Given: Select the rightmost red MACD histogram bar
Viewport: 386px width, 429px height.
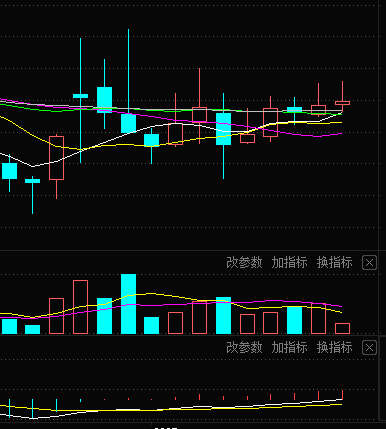Looking at the screenshot, I should [x=342, y=394].
